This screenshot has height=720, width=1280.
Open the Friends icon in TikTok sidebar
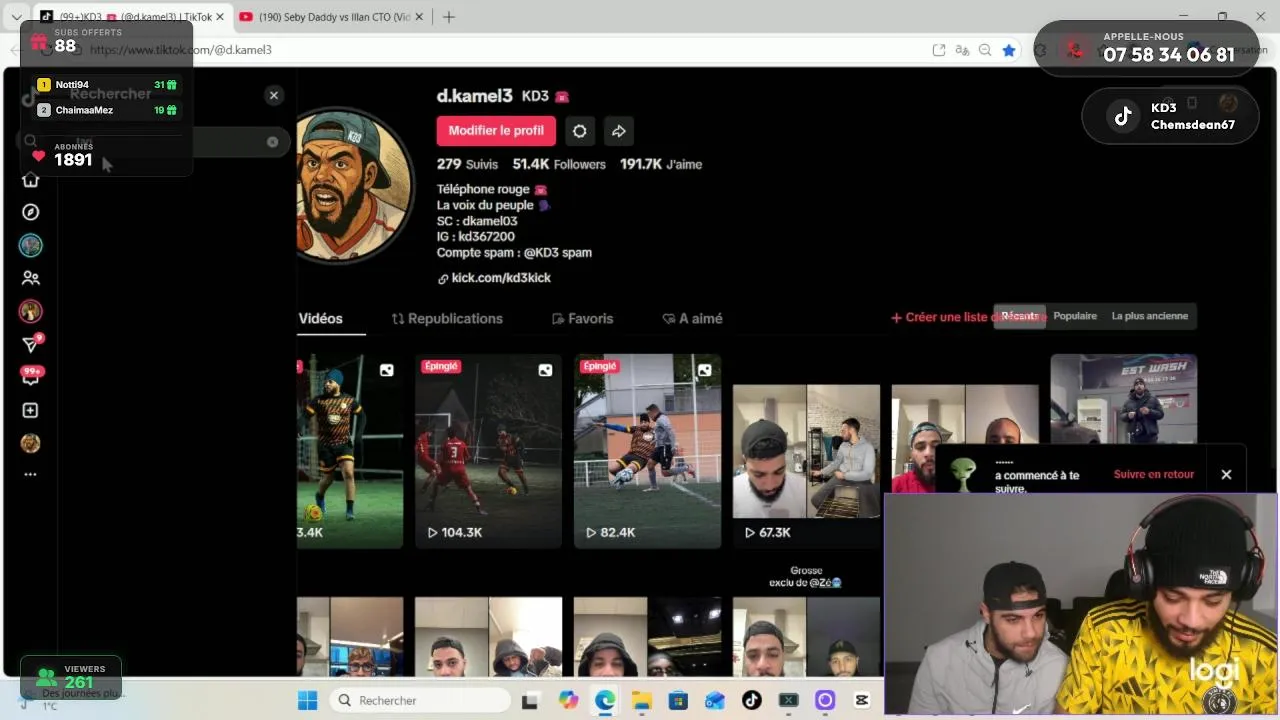tap(31, 278)
